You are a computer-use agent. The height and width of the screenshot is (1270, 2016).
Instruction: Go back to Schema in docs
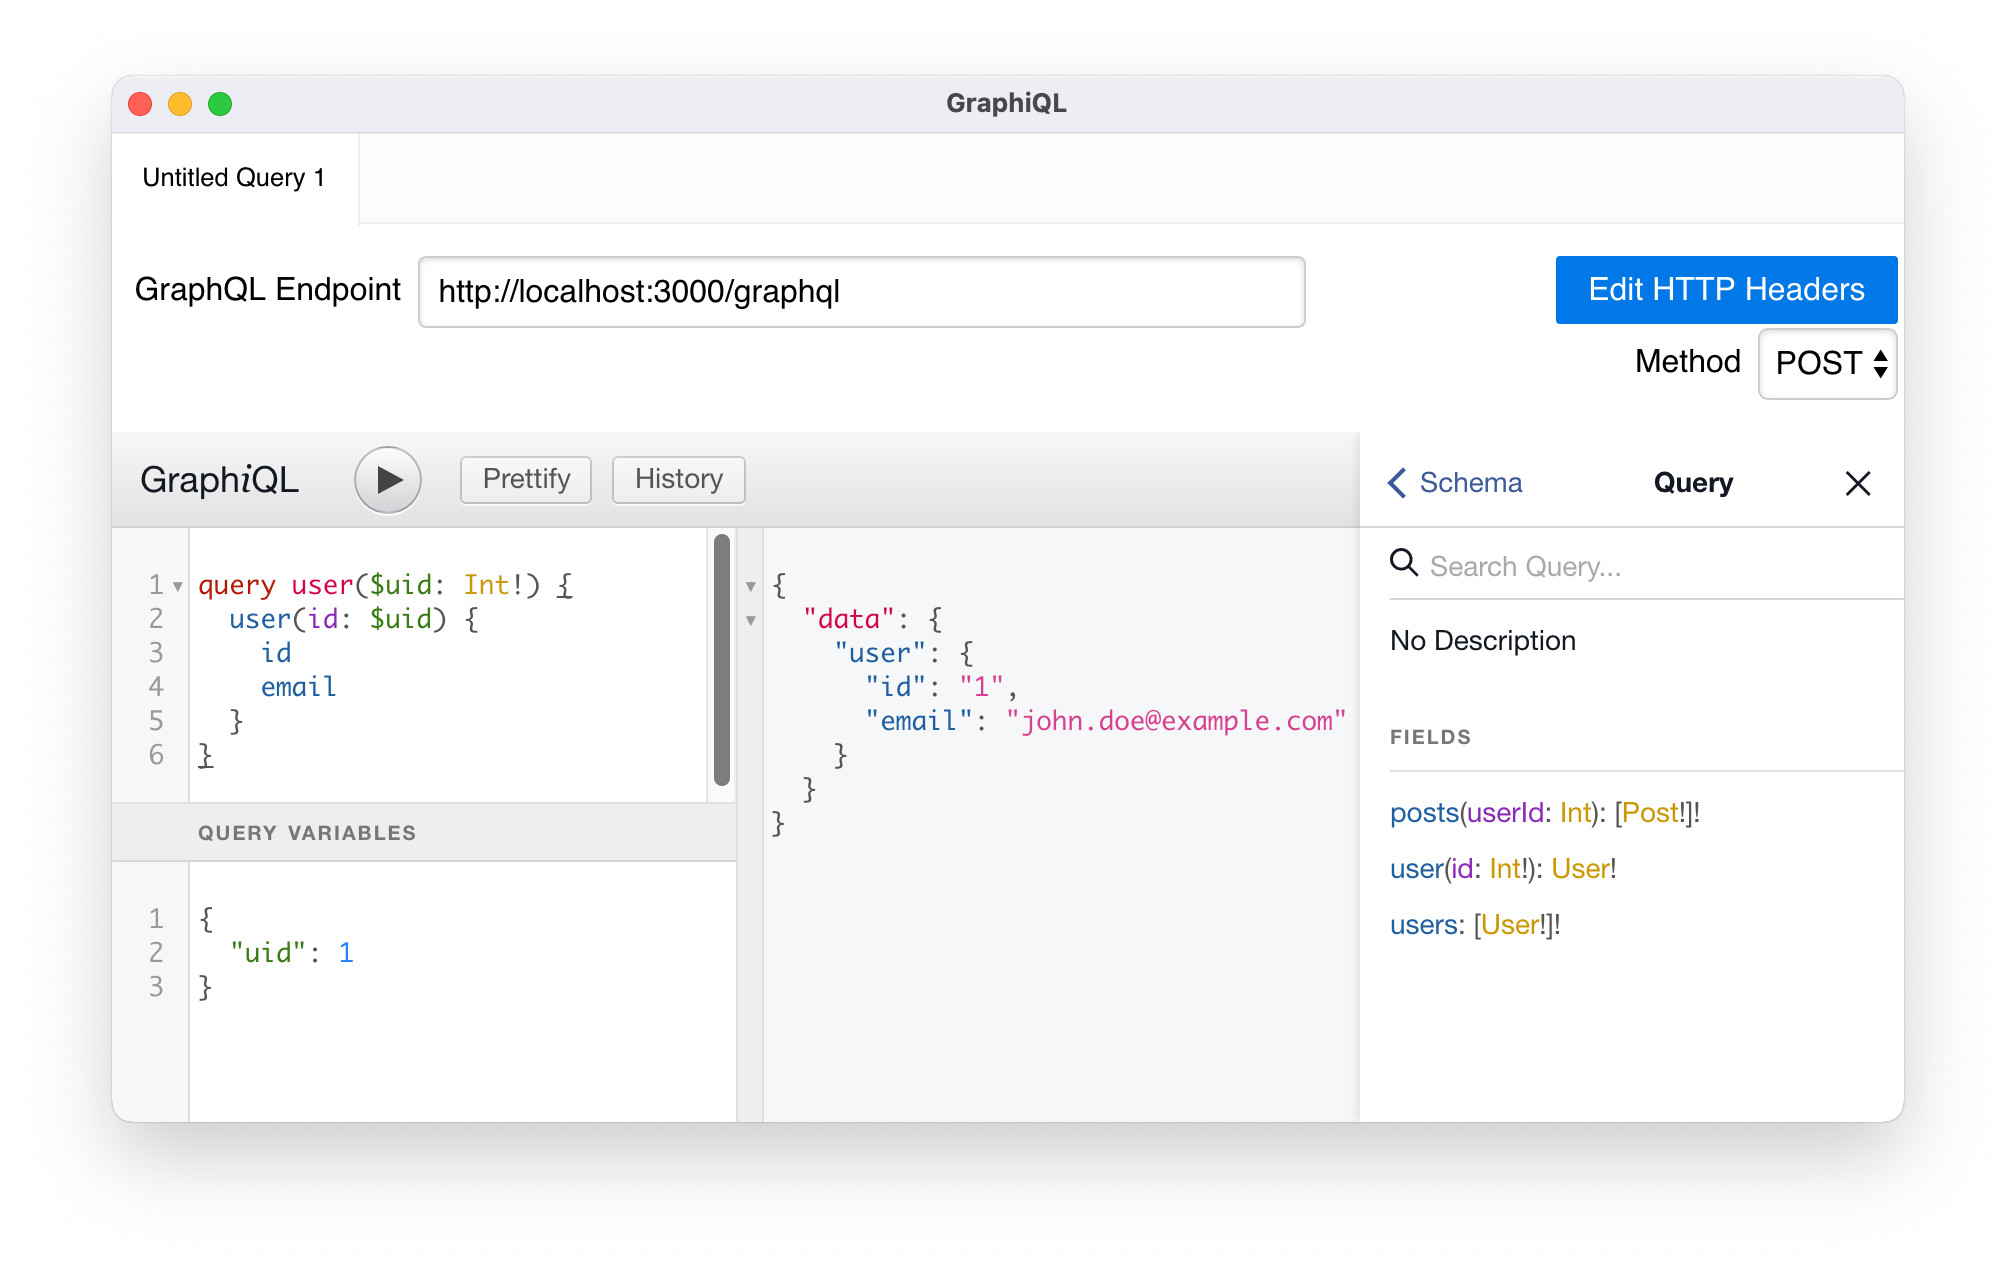[x=1455, y=483]
